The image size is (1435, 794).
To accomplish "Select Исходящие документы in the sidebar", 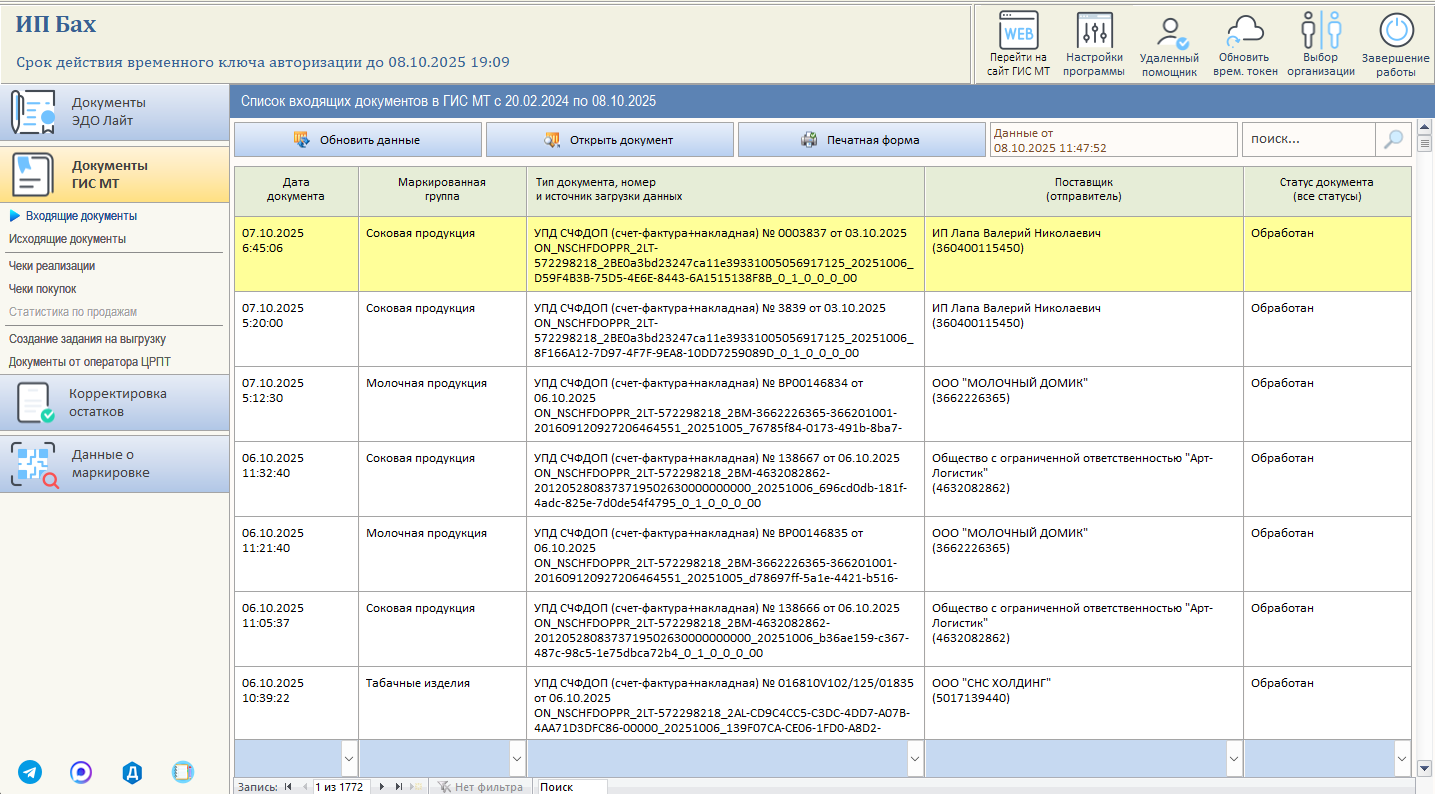I will (x=67, y=239).
